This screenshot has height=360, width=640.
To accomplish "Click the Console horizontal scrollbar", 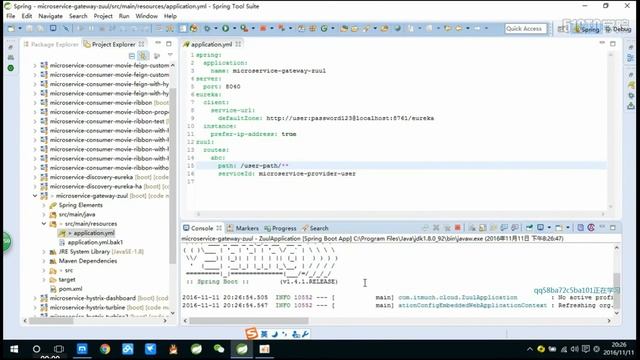I will 249,321.
